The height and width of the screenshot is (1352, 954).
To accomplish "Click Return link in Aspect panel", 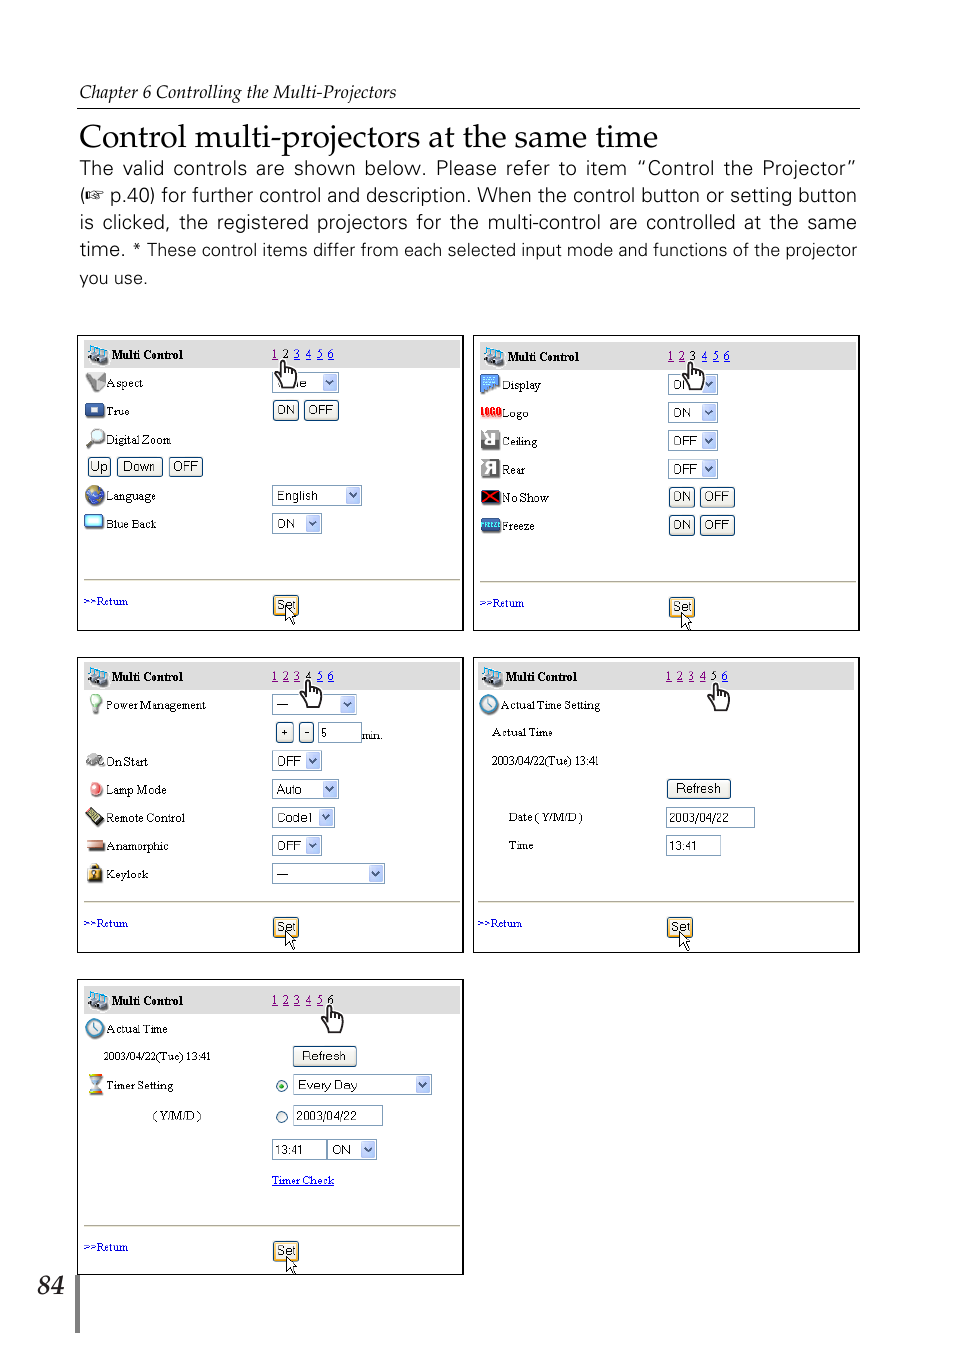I will pos(106,601).
